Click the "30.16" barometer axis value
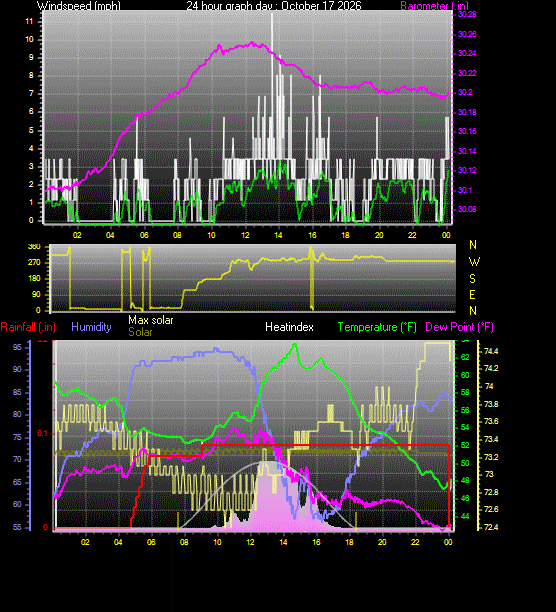The height and width of the screenshot is (612, 556). [x=467, y=132]
